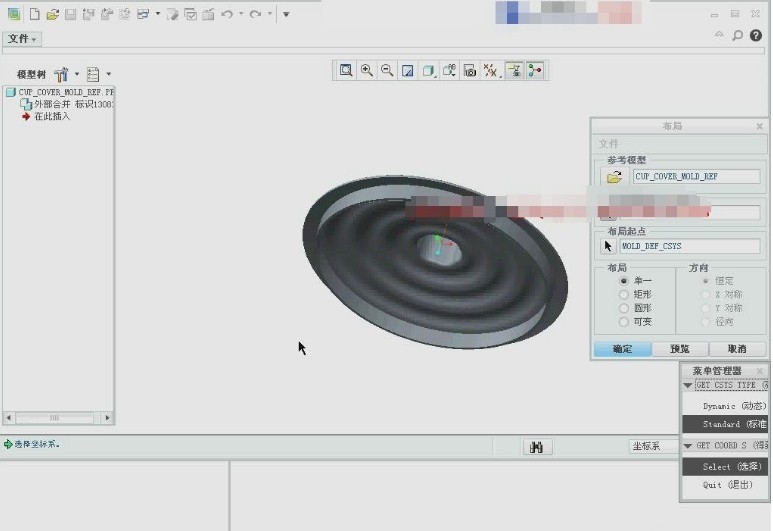Open dropdown beside model tree settings icon
This screenshot has width=773, height=531.
point(77,74)
